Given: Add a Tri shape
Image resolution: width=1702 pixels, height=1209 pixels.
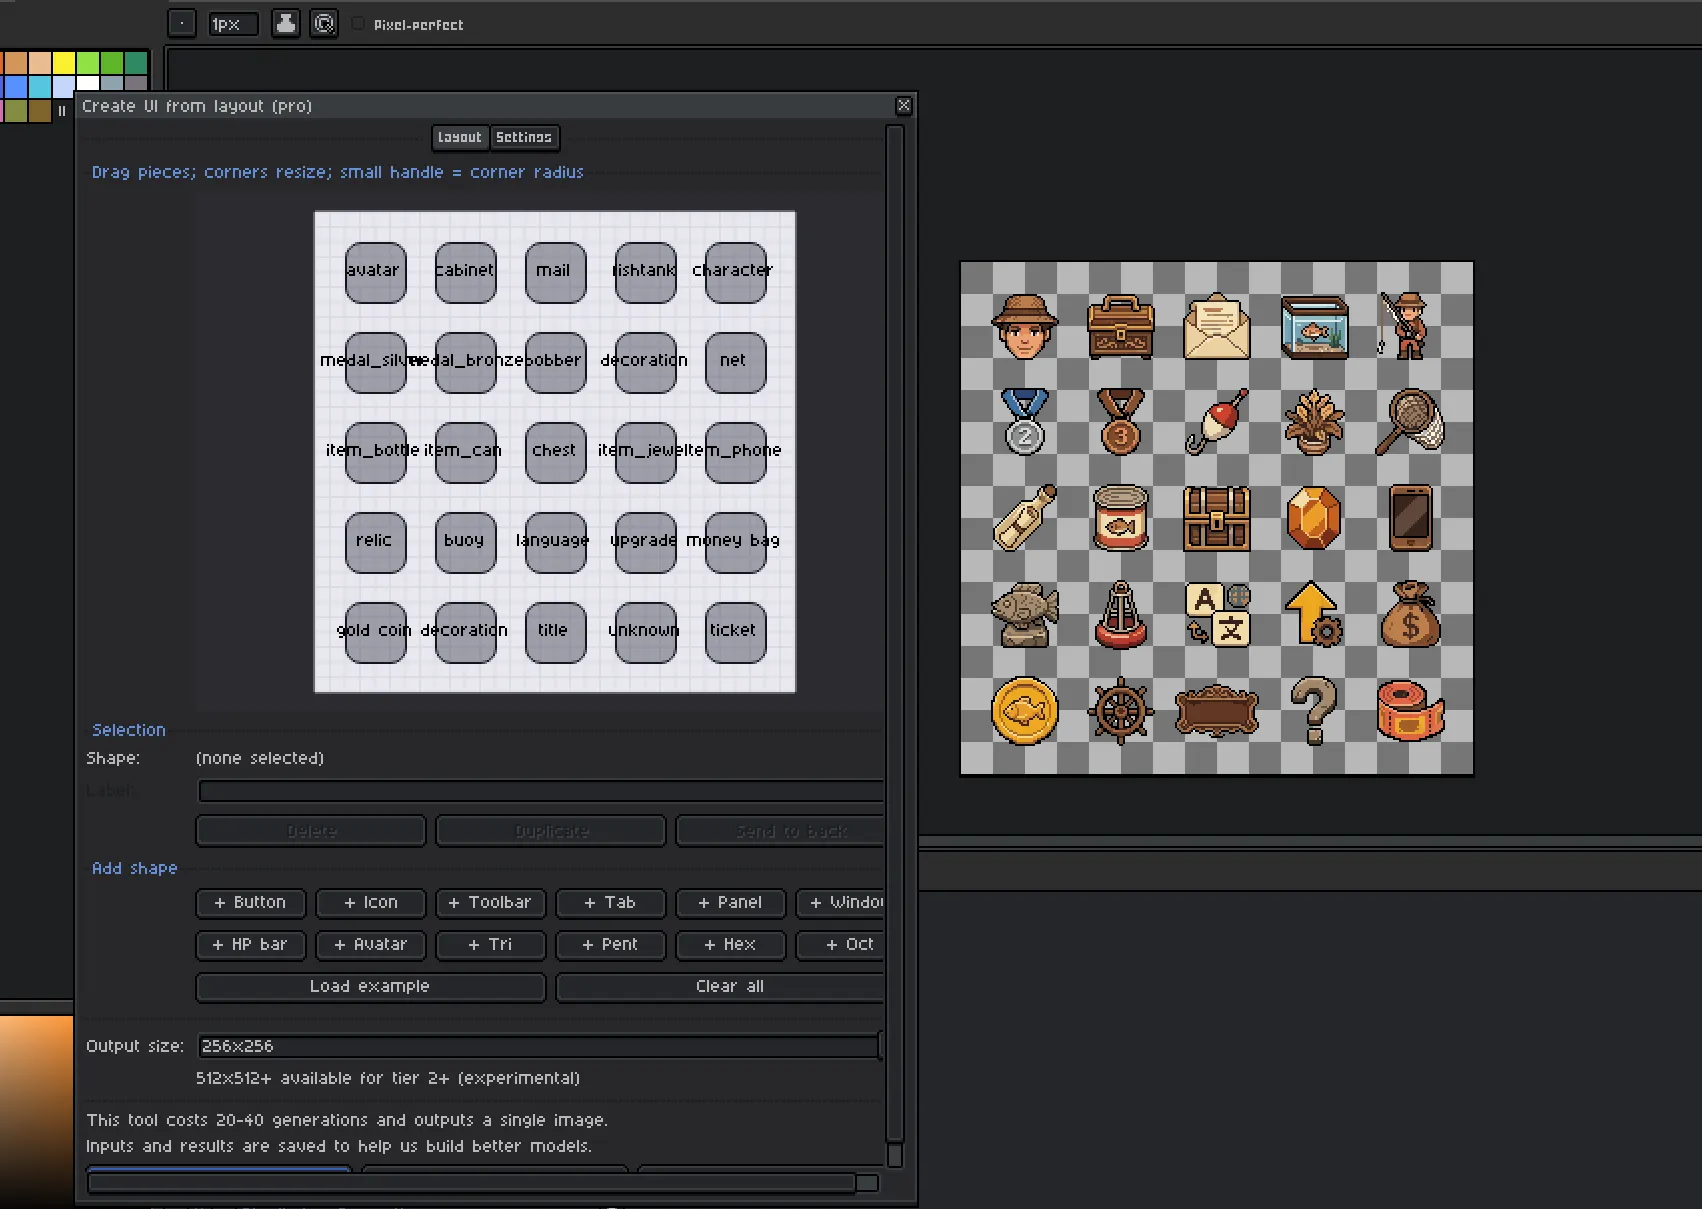Looking at the screenshot, I should (x=490, y=945).
